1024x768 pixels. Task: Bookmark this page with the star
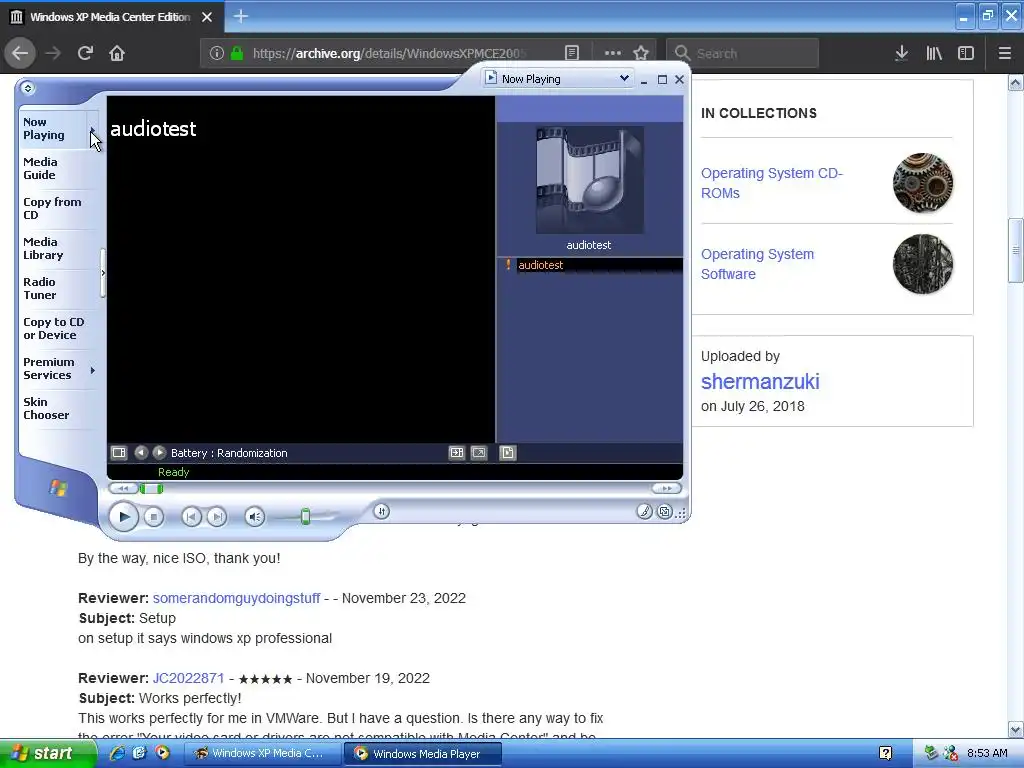[641, 53]
